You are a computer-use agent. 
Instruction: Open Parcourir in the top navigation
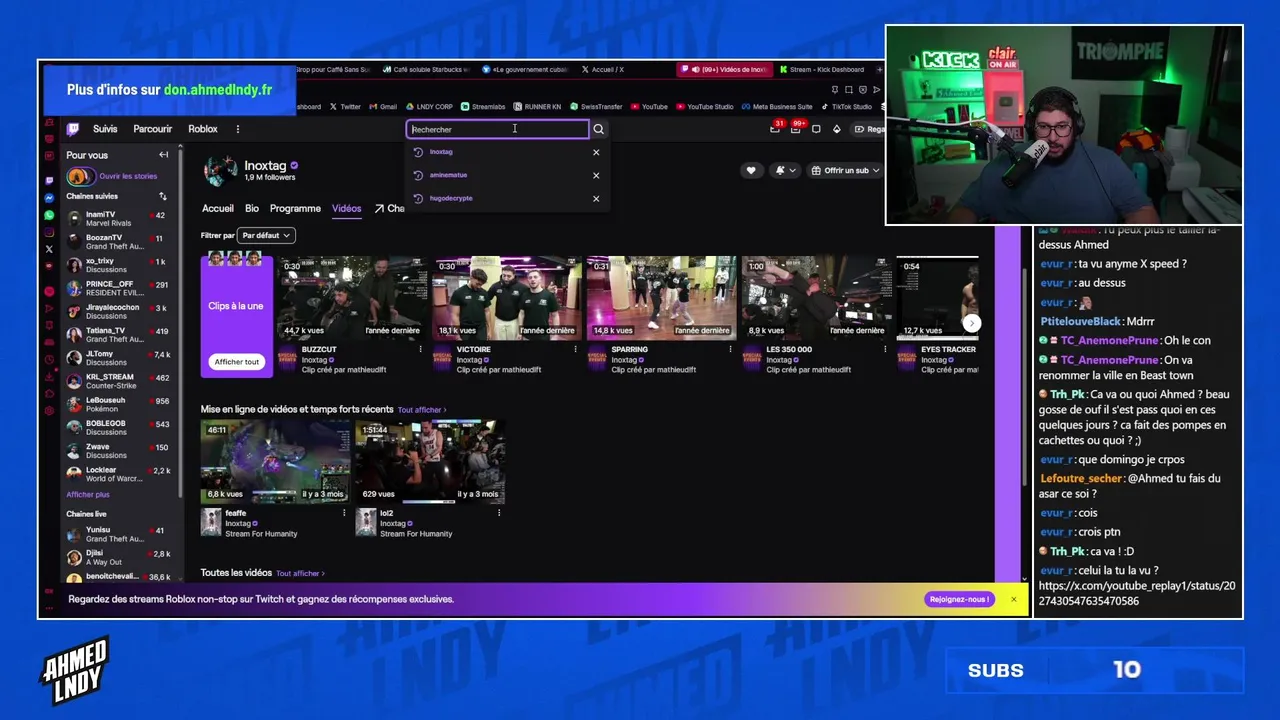[x=153, y=129]
